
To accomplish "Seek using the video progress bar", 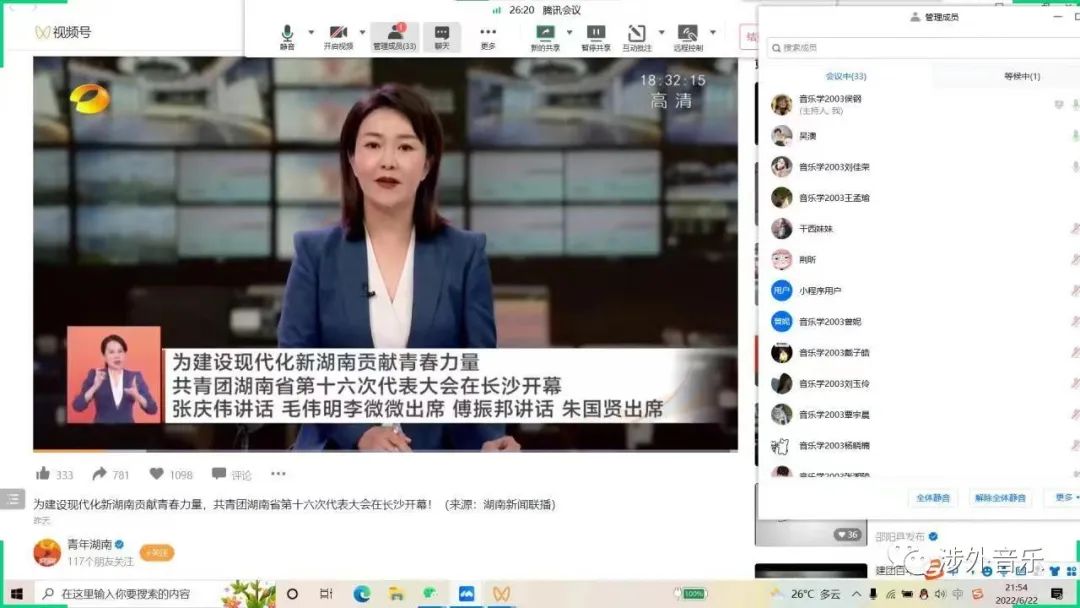I will pos(385,451).
